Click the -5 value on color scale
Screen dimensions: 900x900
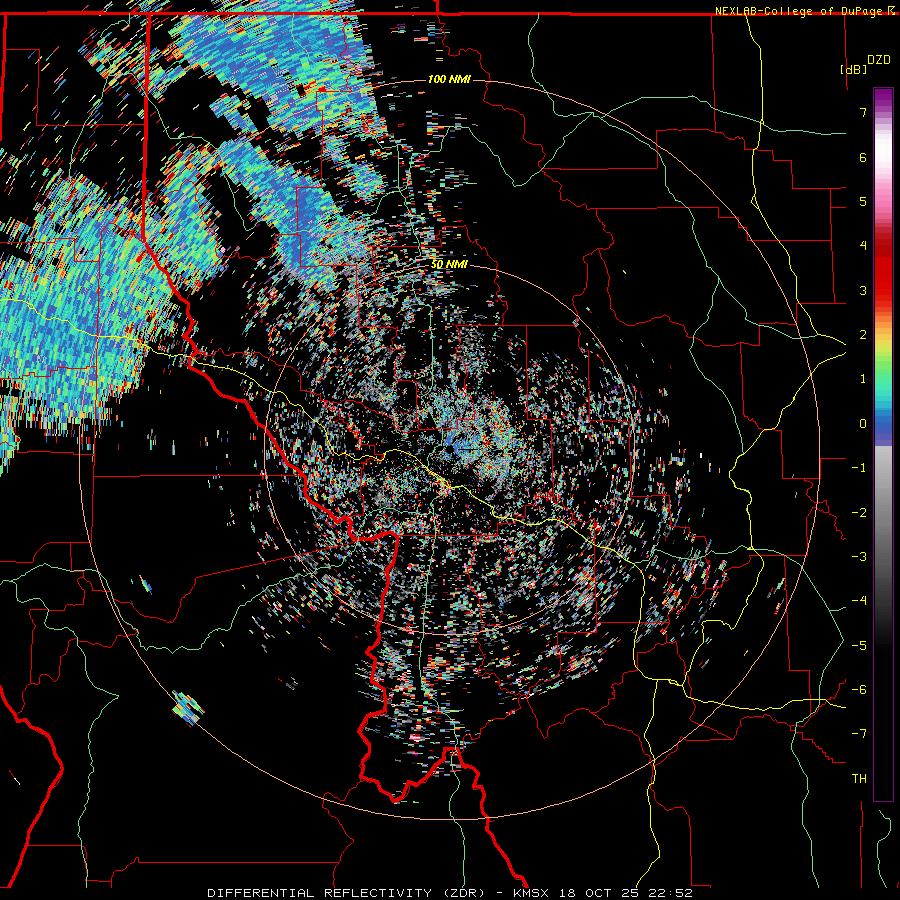click(859, 646)
